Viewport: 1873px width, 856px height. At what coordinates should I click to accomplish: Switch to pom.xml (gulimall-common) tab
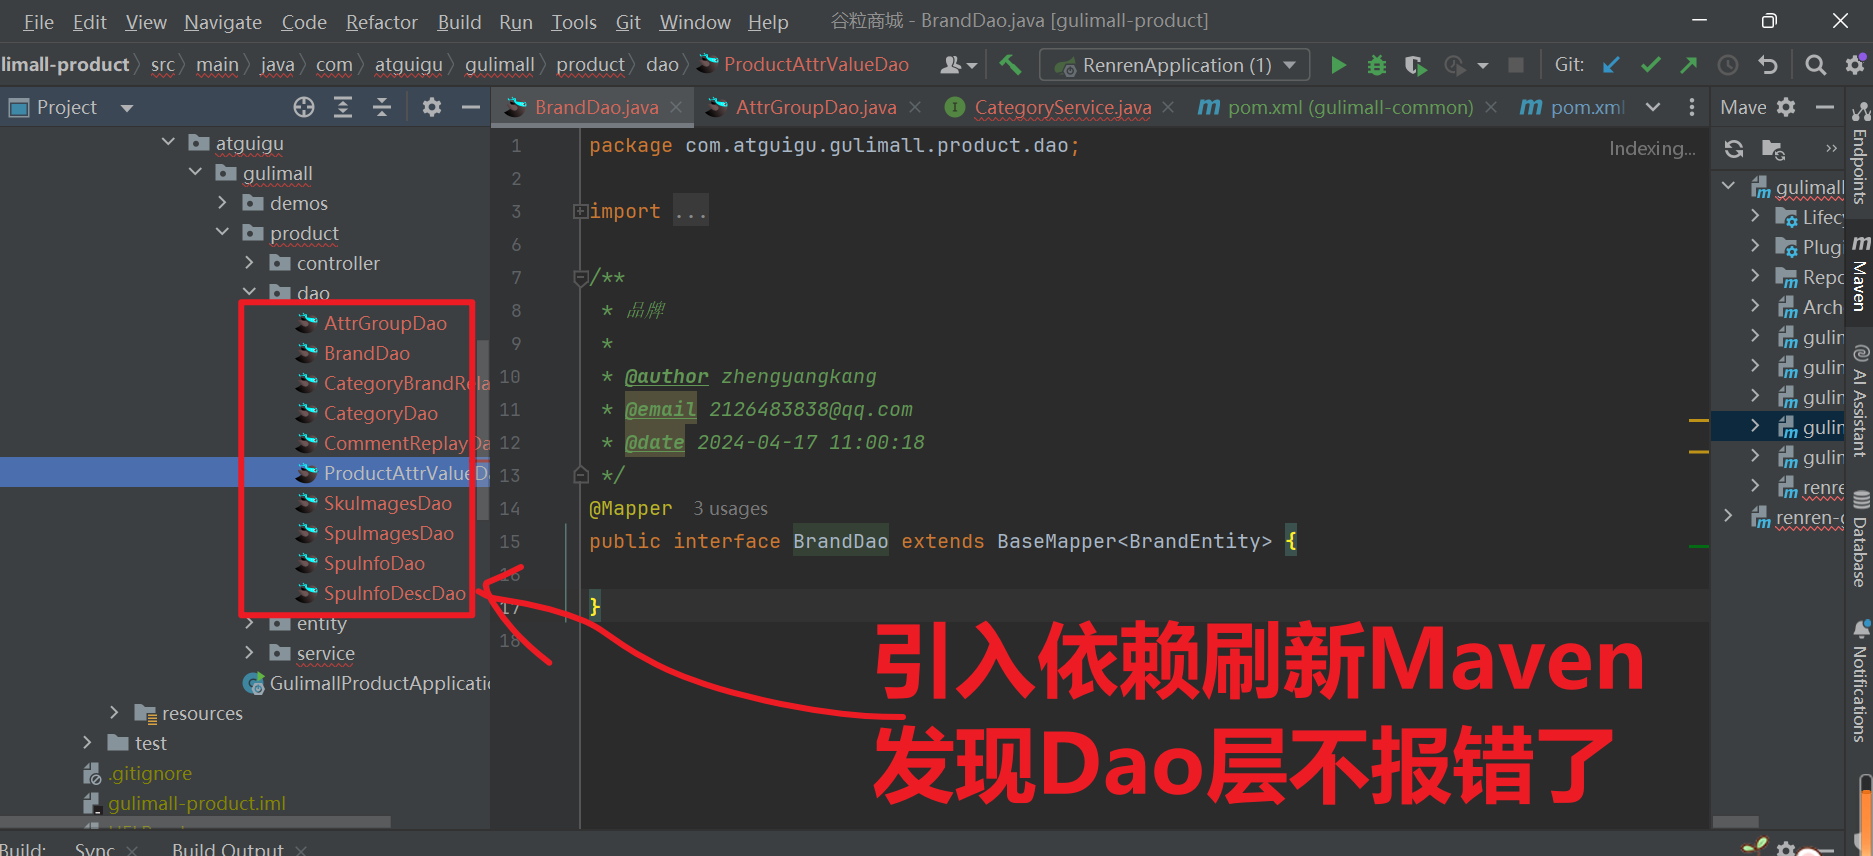(1351, 107)
